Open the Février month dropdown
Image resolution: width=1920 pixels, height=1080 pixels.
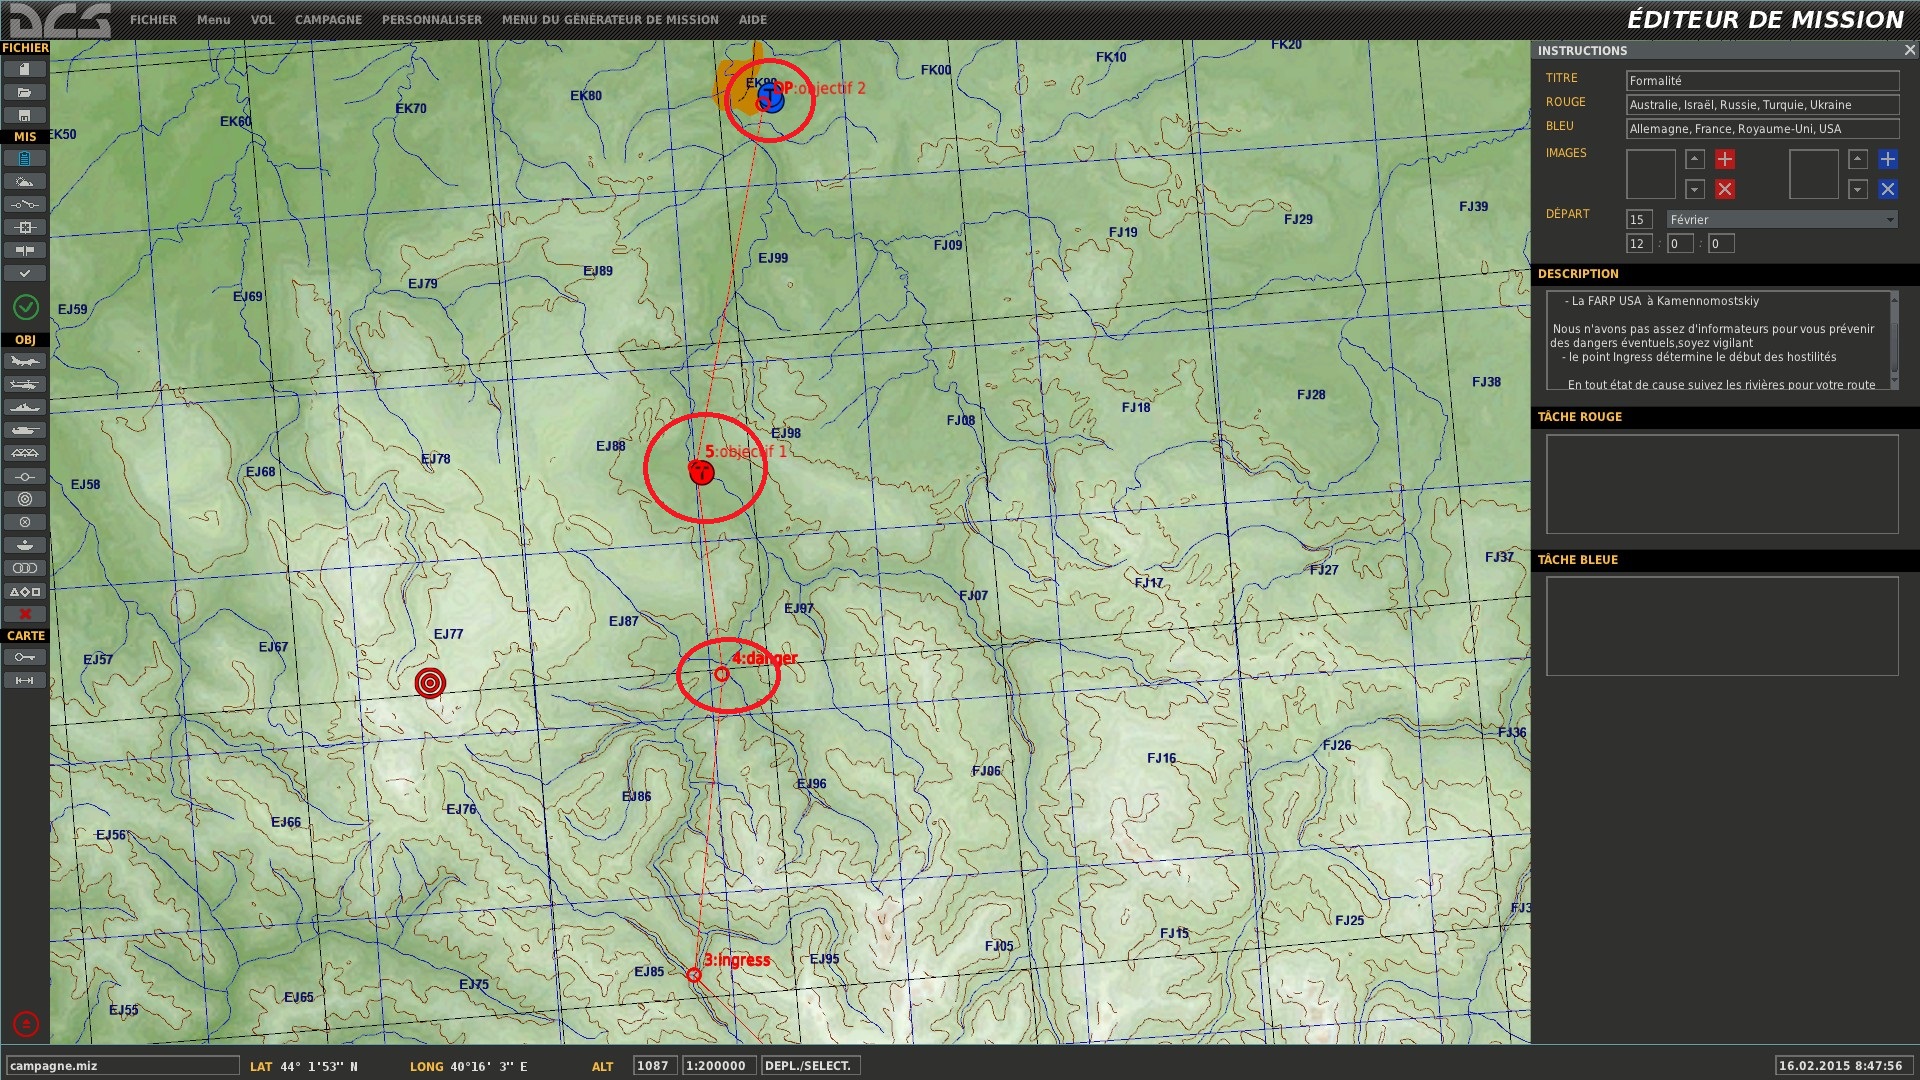pos(1782,220)
